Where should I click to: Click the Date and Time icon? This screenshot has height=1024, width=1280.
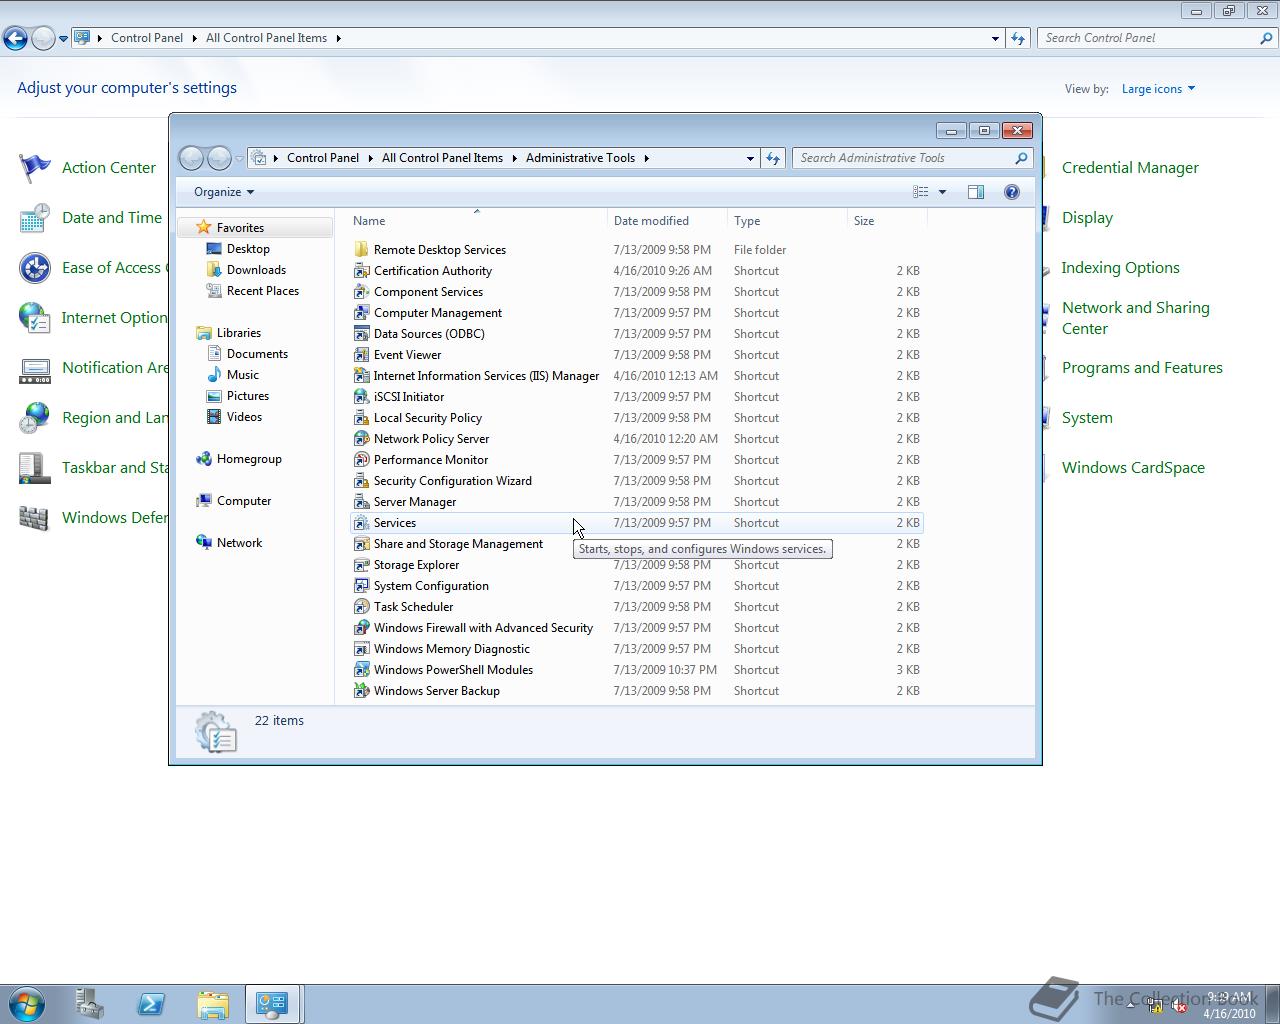pos(35,218)
